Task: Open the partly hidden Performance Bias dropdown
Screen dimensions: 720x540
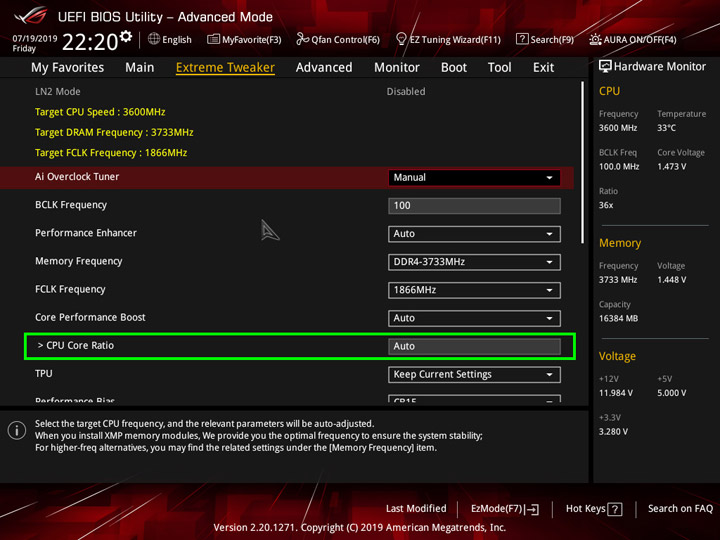Action: 474,399
